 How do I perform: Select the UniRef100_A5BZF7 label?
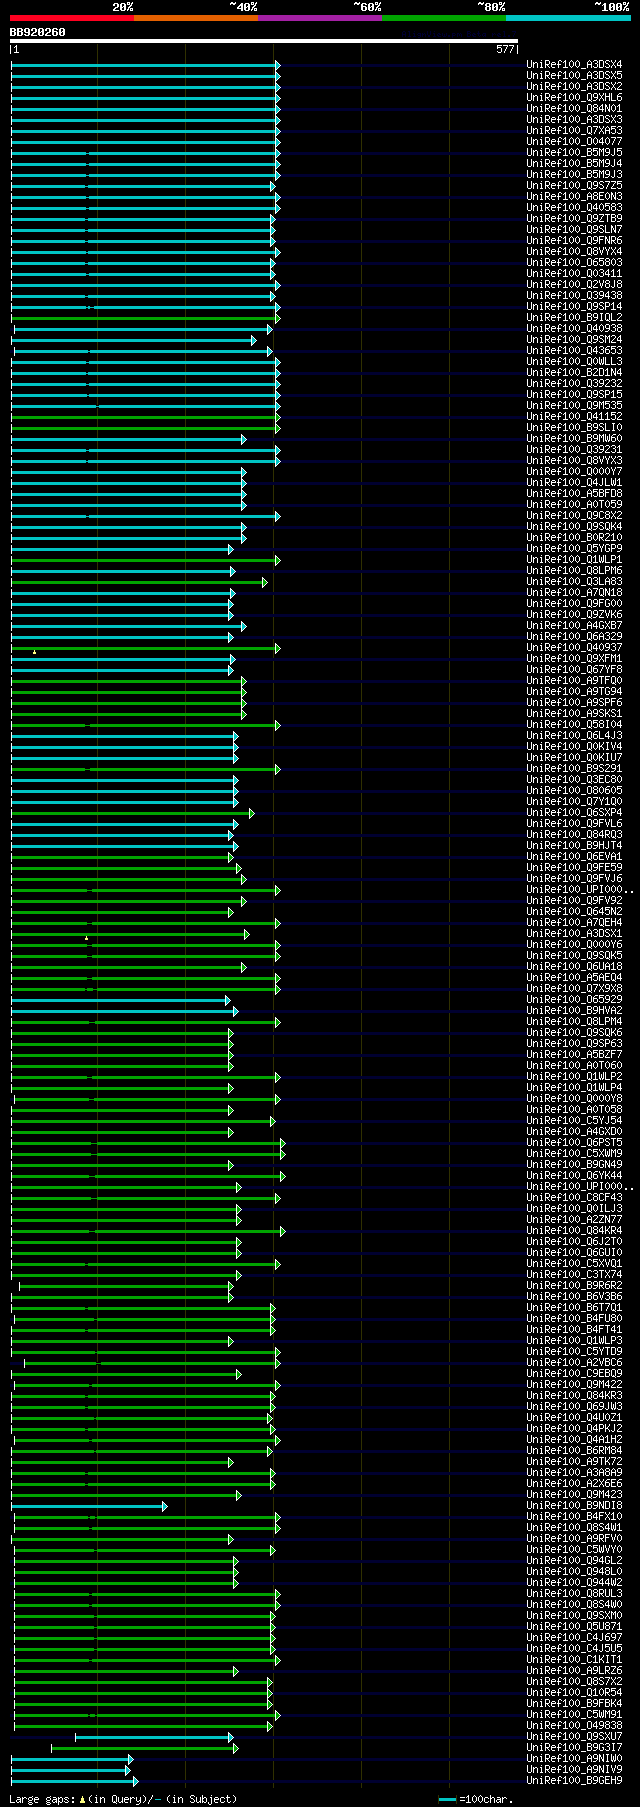click(x=574, y=1055)
